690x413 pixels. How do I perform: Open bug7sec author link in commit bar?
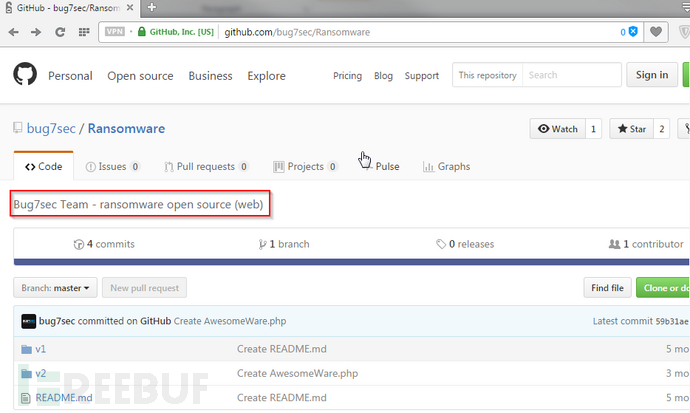[x=57, y=321]
